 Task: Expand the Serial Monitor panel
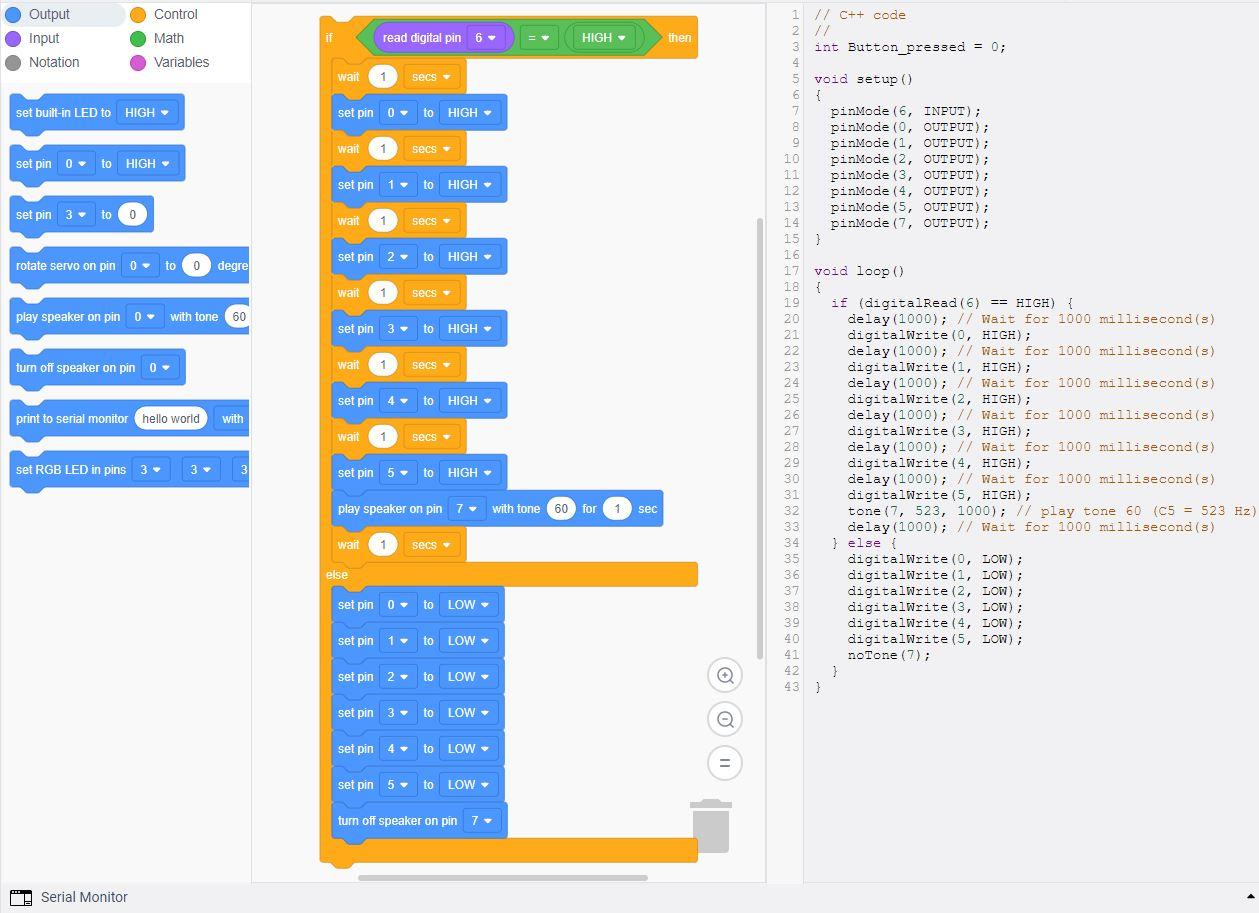click(x=84, y=898)
